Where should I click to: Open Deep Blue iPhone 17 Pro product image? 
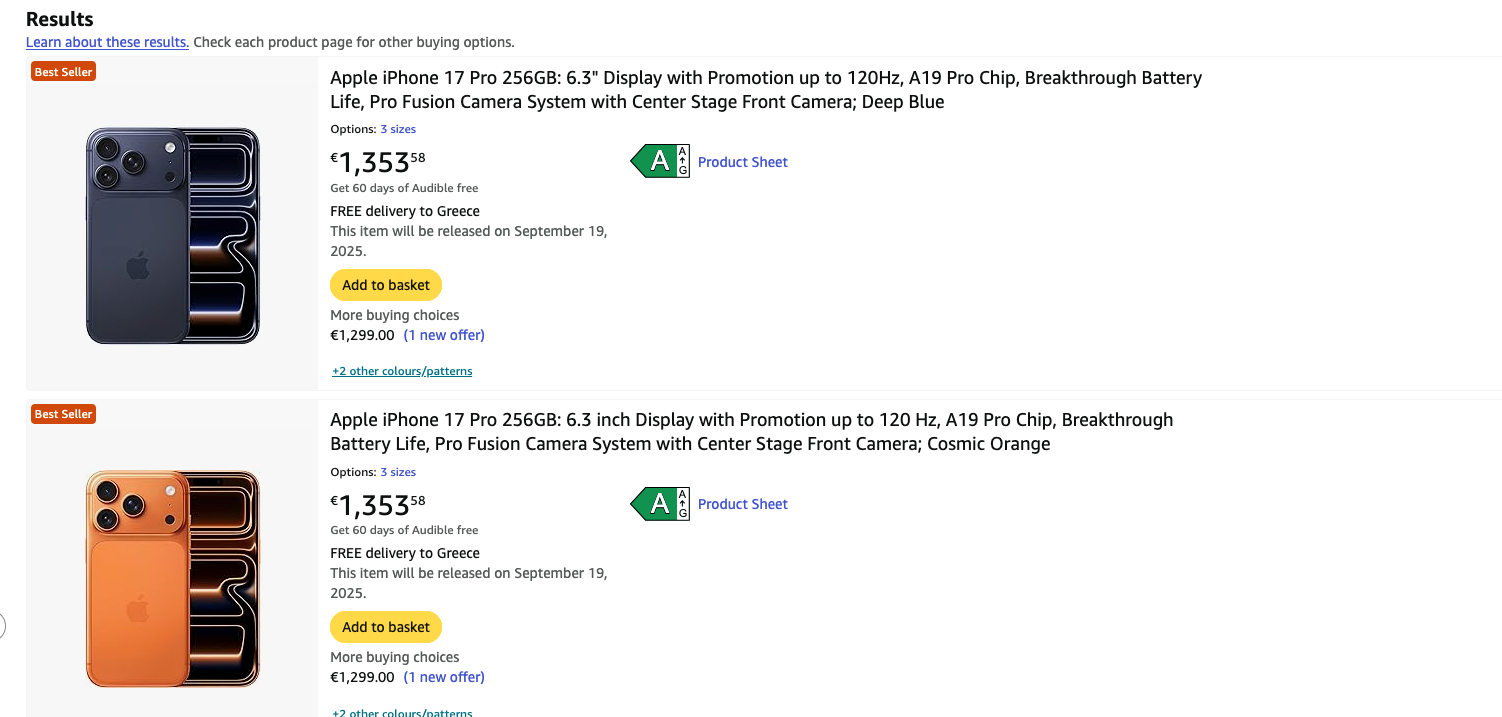coord(172,236)
